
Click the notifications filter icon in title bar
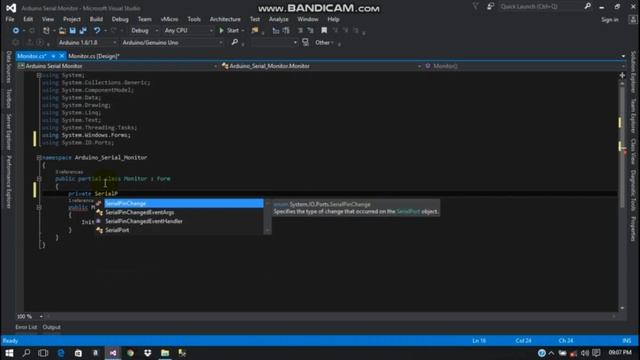coord(476,6)
